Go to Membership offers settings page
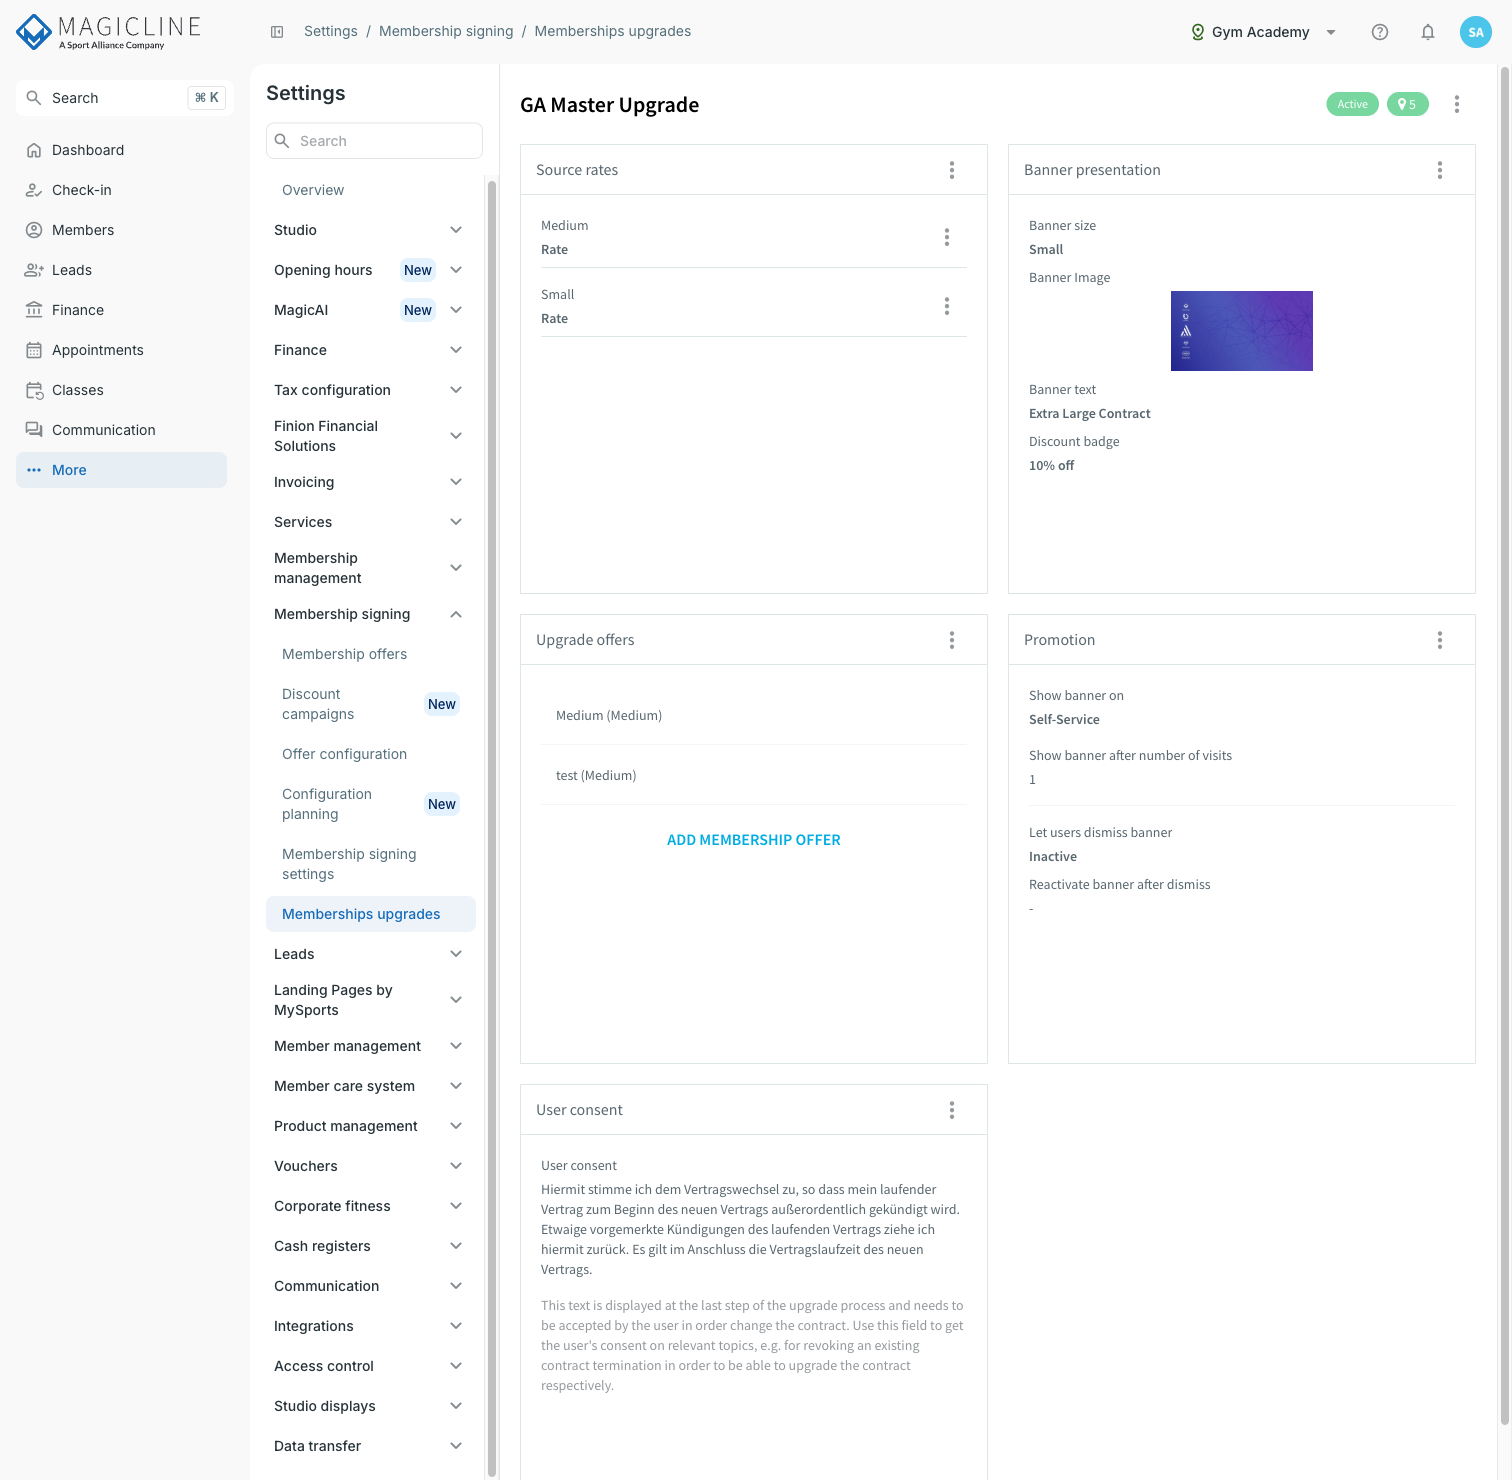This screenshot has width=1512, height=1480. click(345, 654)
